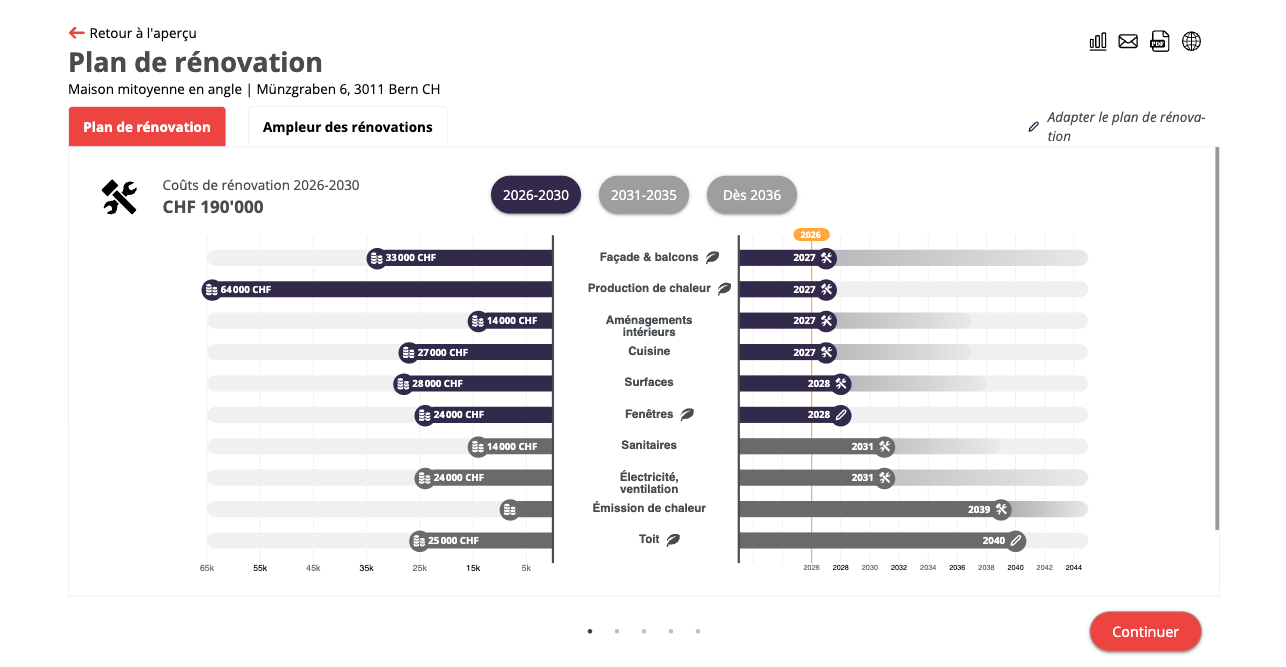Image resolution: width=1286 pixels, height=667 pixels.
Task: Click the envelope email icon
Action: coord(1128,41)
